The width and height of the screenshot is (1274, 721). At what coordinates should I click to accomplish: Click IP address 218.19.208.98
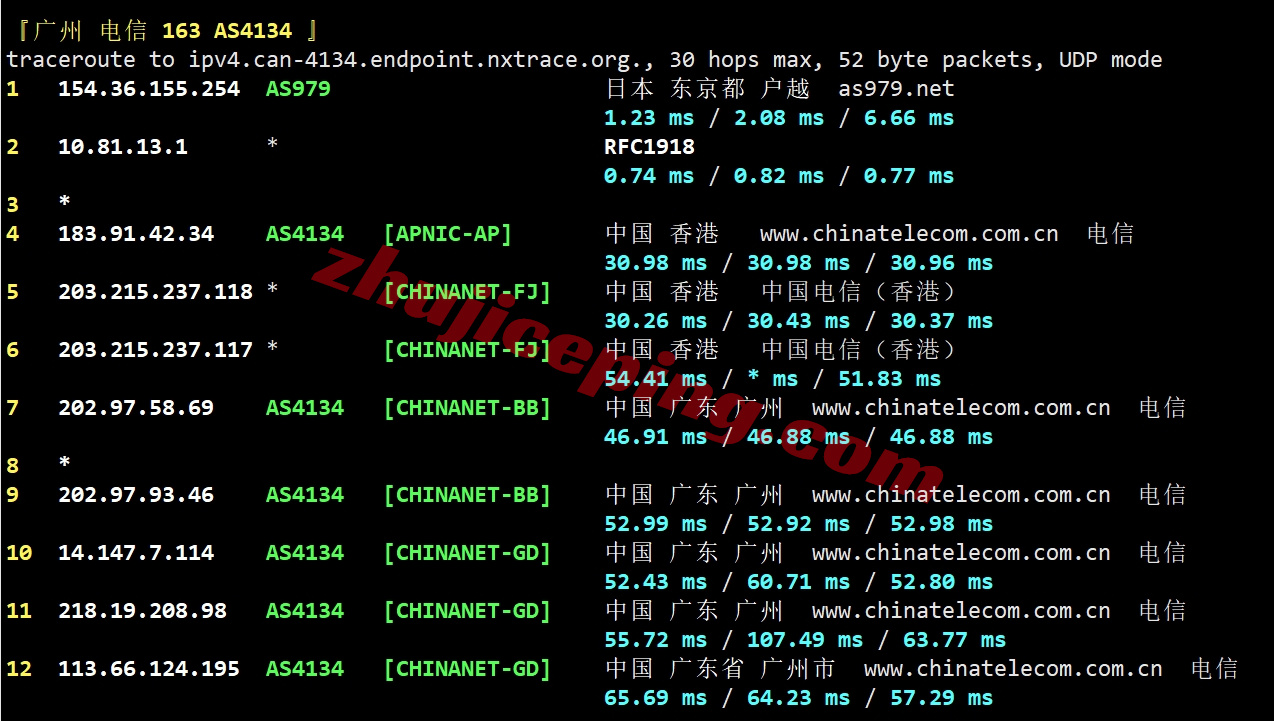(x=142, y=611)
